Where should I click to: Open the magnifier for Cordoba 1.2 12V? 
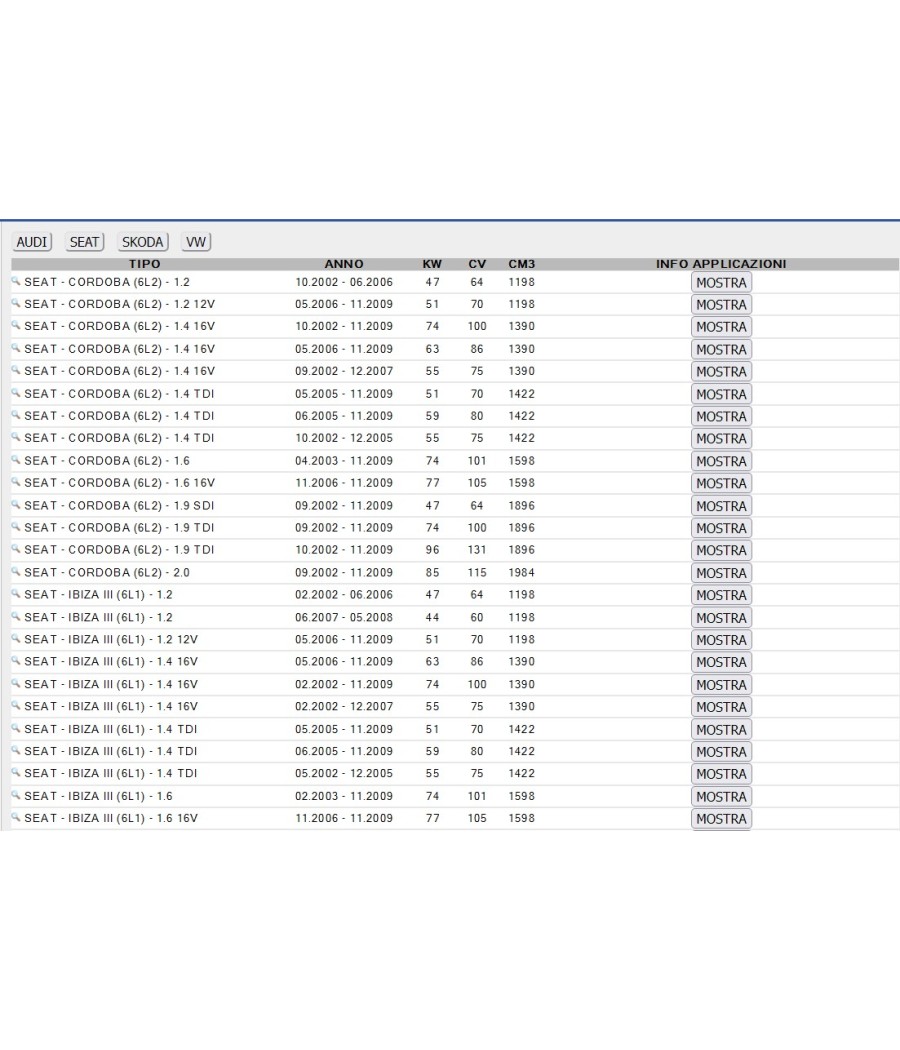16,303
